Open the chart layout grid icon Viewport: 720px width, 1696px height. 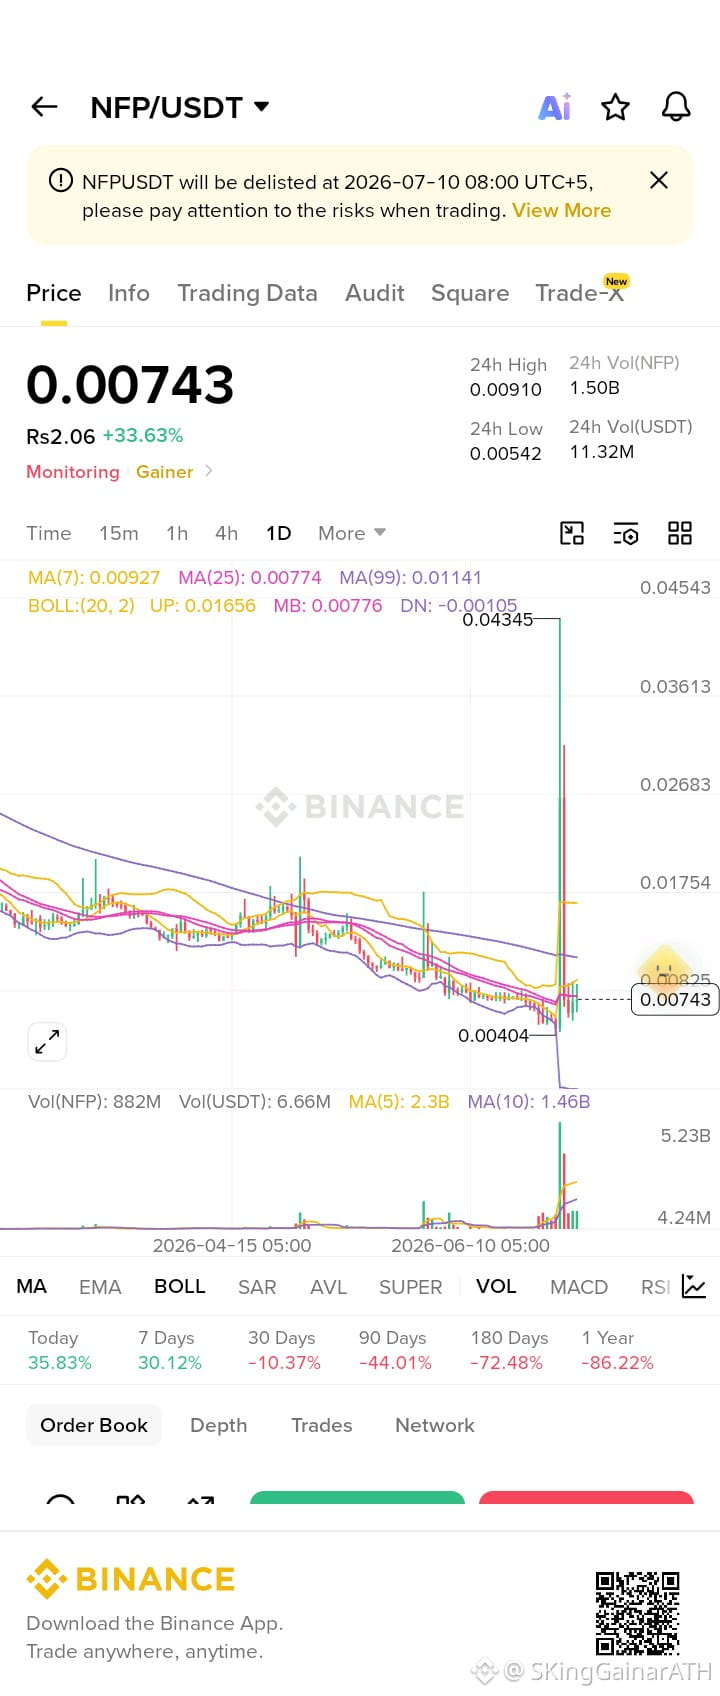coord(680,533)
